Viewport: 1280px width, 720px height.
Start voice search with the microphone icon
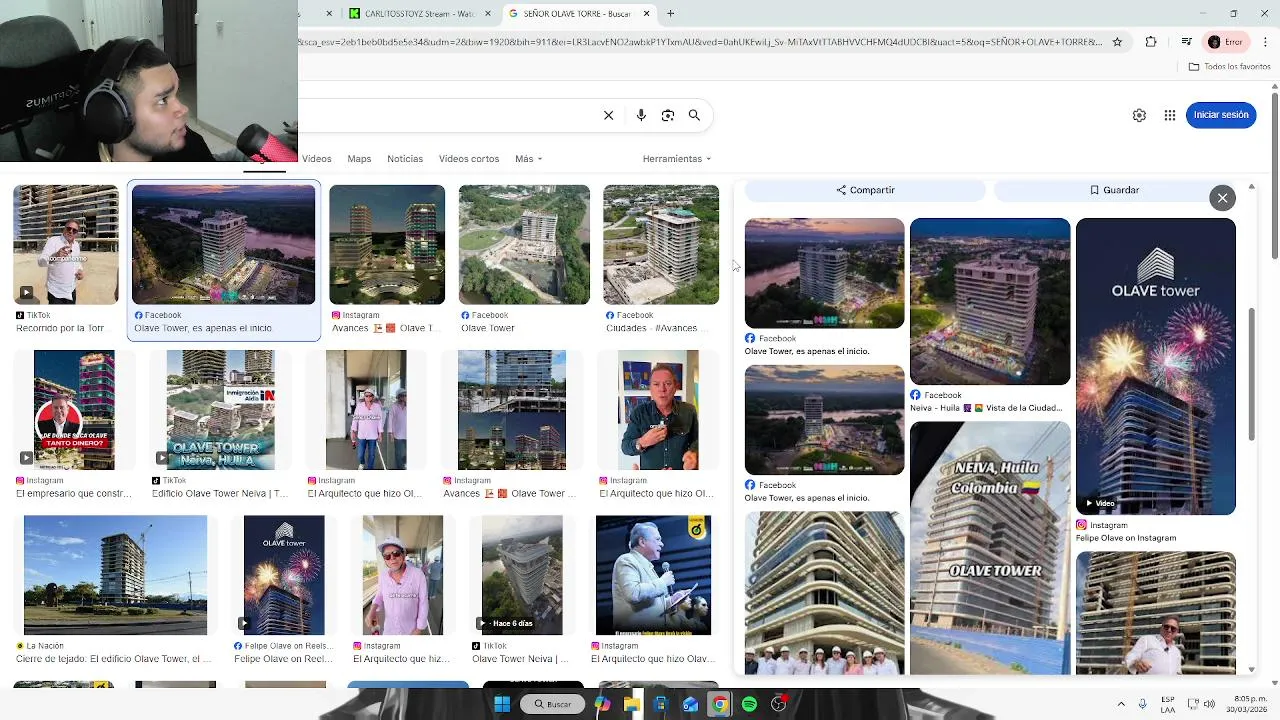641,115
